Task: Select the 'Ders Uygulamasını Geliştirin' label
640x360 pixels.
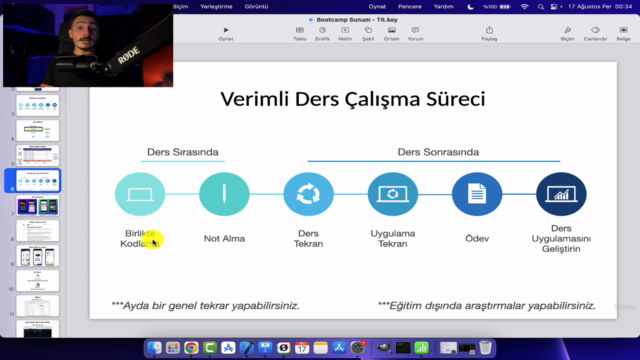Action: [x=561, y=238]
